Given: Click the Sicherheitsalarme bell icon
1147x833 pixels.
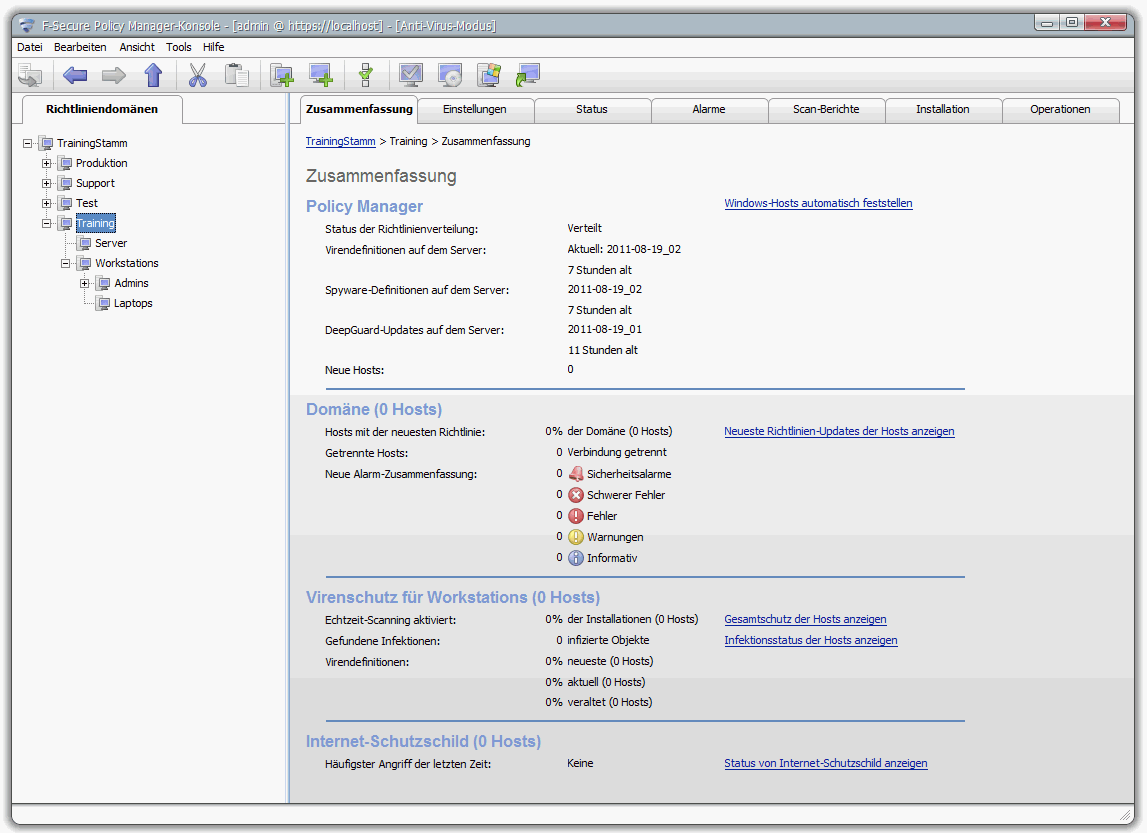Looking at the screenshot, I should pos(576,474).
